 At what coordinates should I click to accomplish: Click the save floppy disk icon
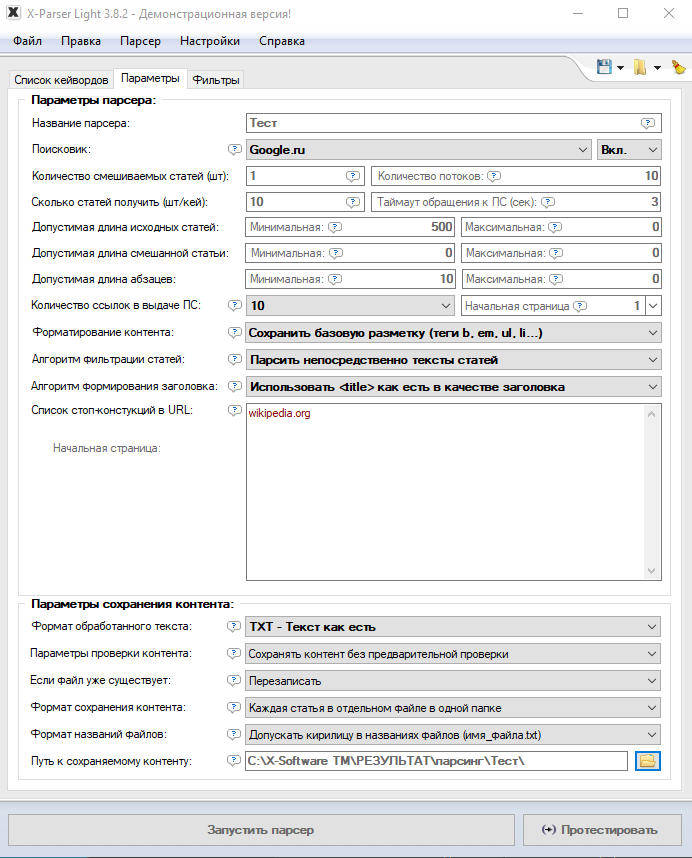coord(604,67)
